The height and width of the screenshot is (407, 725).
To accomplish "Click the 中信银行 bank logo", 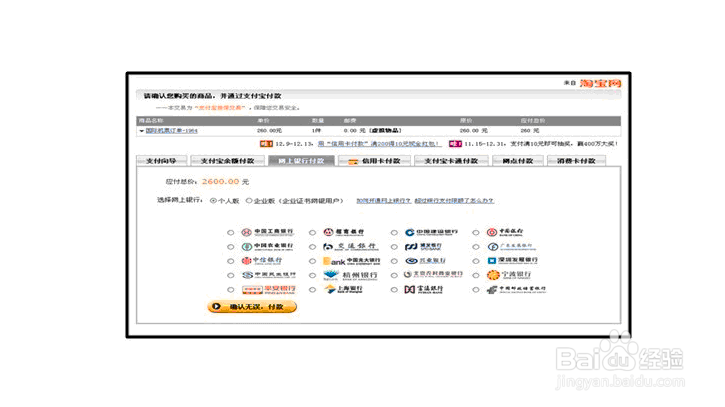I will tap(262, 260).
